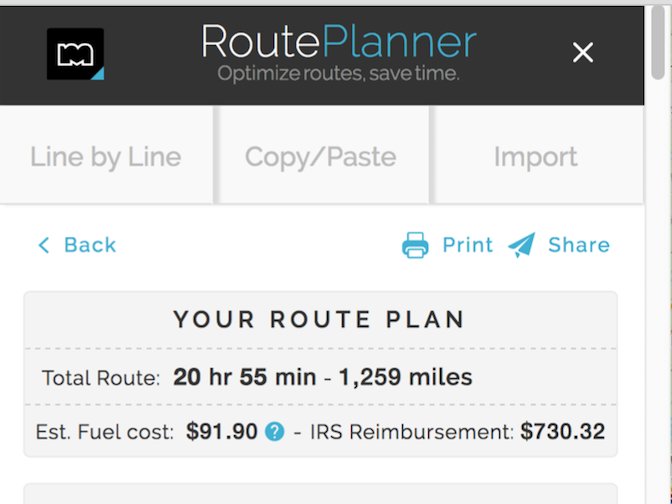Viewport: 672px width, 504px height.
Task: Click the YOUR ROUTE PLAN heading
Action: [x=320, y=320]
